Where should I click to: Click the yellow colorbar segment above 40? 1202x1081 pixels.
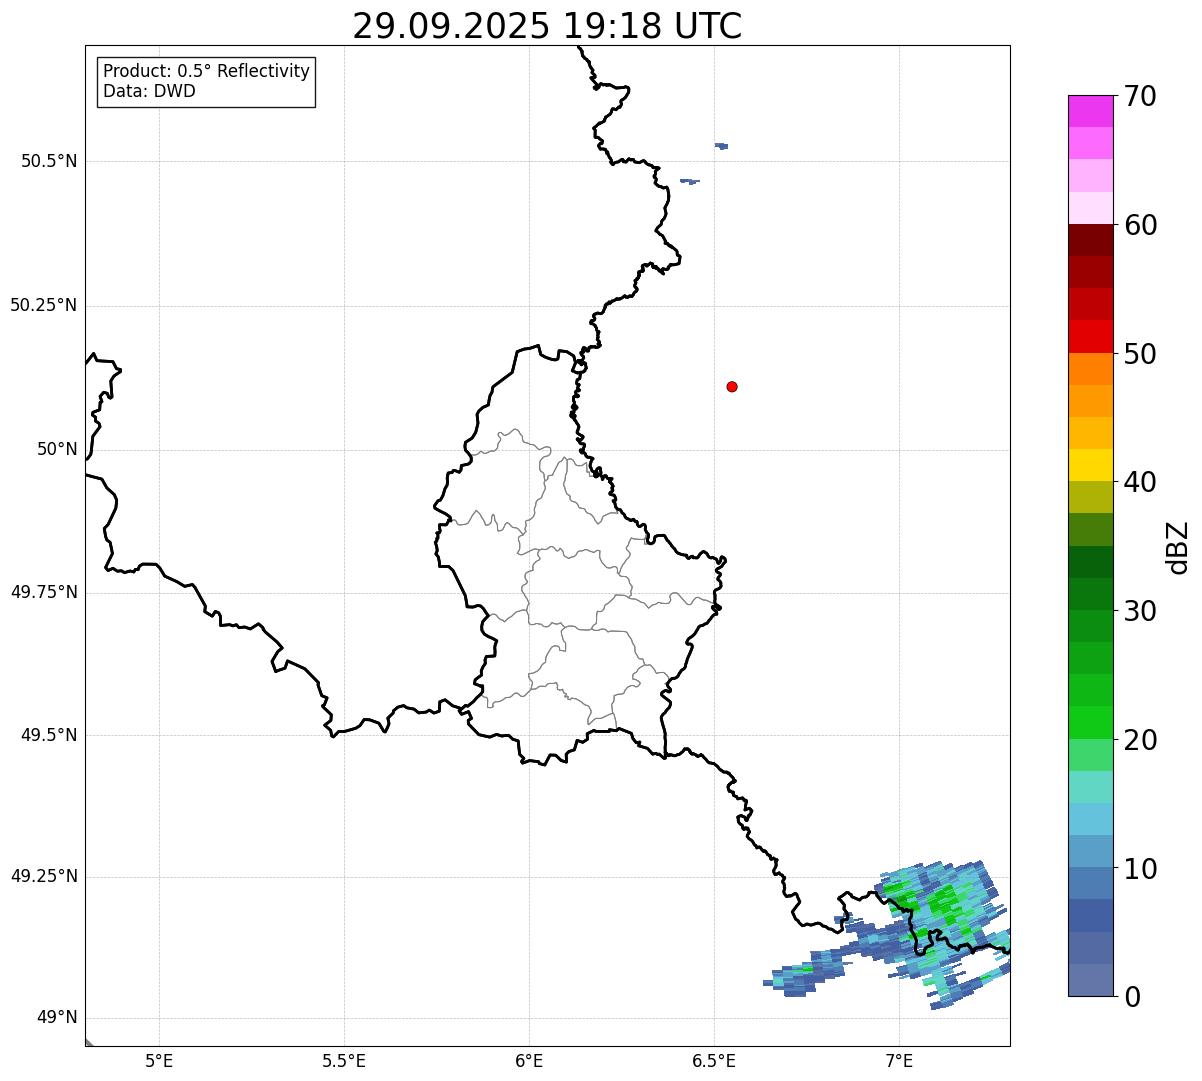(x=1091, y=465)
